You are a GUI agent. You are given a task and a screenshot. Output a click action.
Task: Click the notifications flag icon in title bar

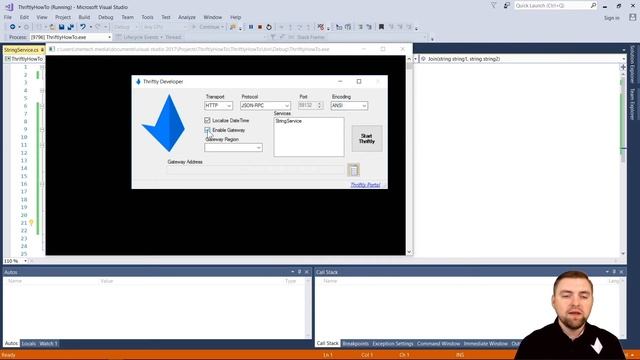[493, 5]
